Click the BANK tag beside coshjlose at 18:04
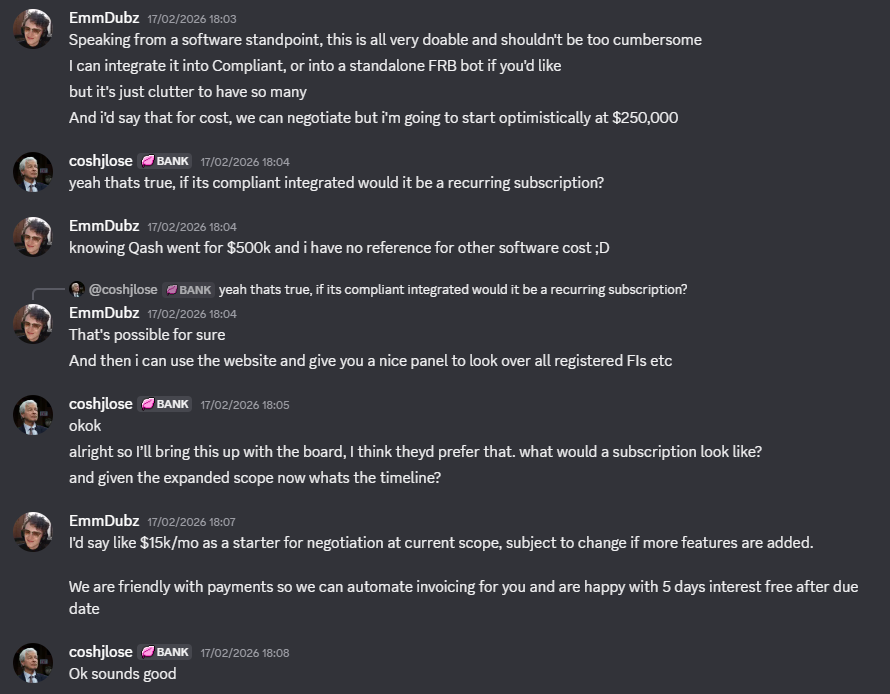Viewport: 890px width, 694px height. 166,161
